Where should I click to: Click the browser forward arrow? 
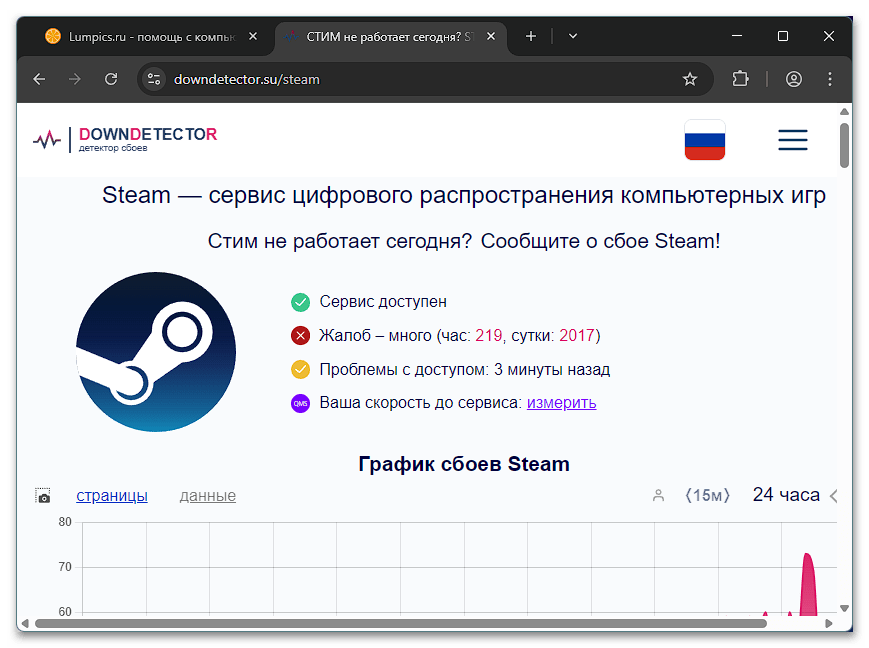coord(75,79)
